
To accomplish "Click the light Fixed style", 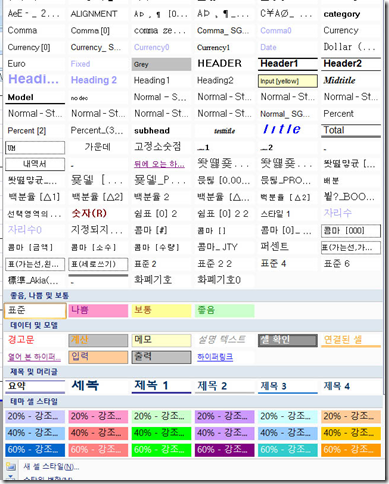I will coord(98,64).
